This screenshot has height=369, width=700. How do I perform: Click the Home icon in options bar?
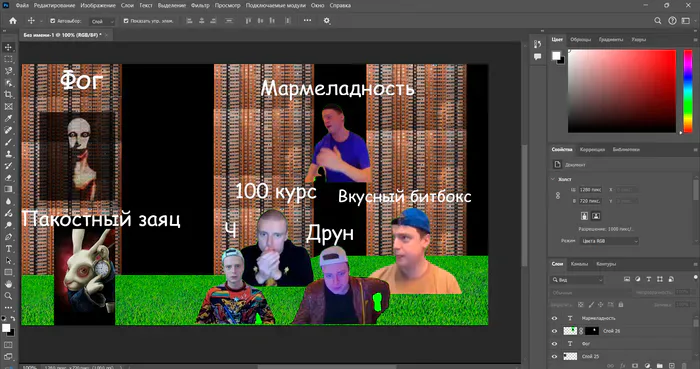[13, 21]
